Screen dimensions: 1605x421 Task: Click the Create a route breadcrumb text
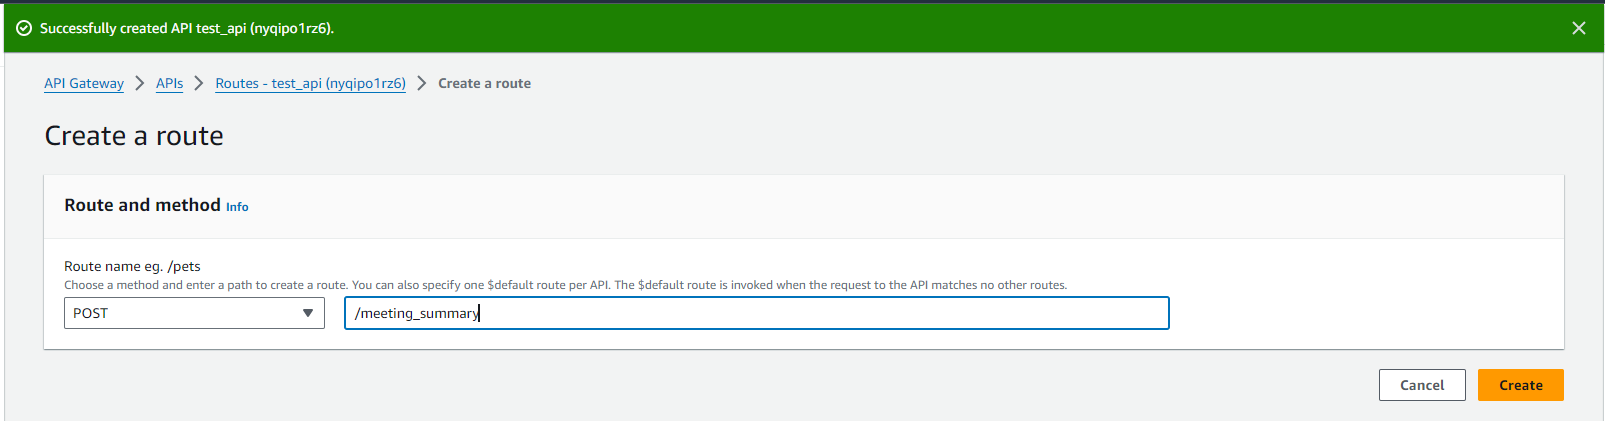pos(484,83)
